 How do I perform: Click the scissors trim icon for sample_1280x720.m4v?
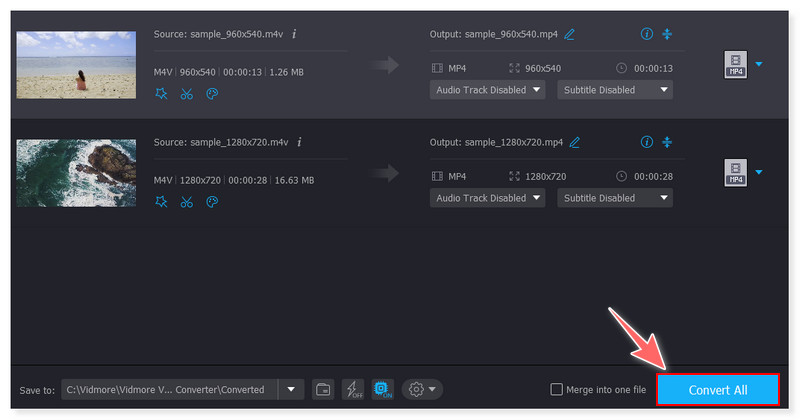pos(186,202)
